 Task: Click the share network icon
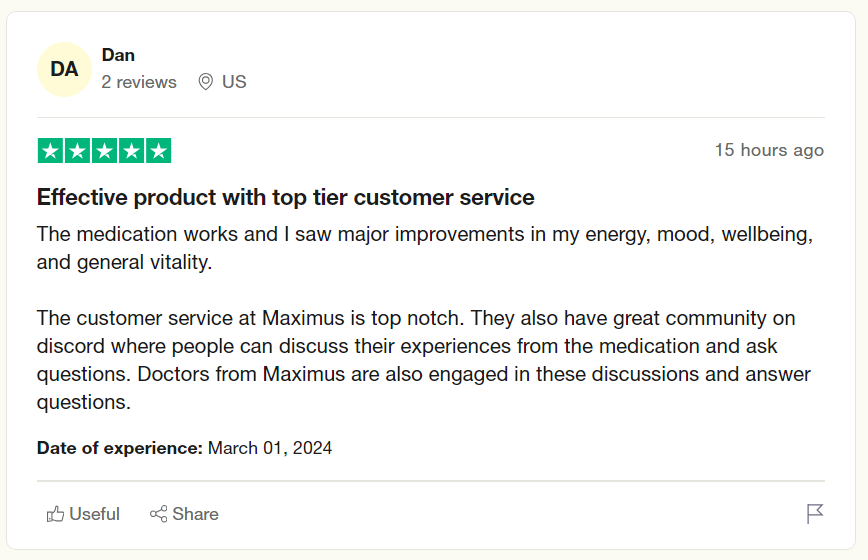(158, 514)
